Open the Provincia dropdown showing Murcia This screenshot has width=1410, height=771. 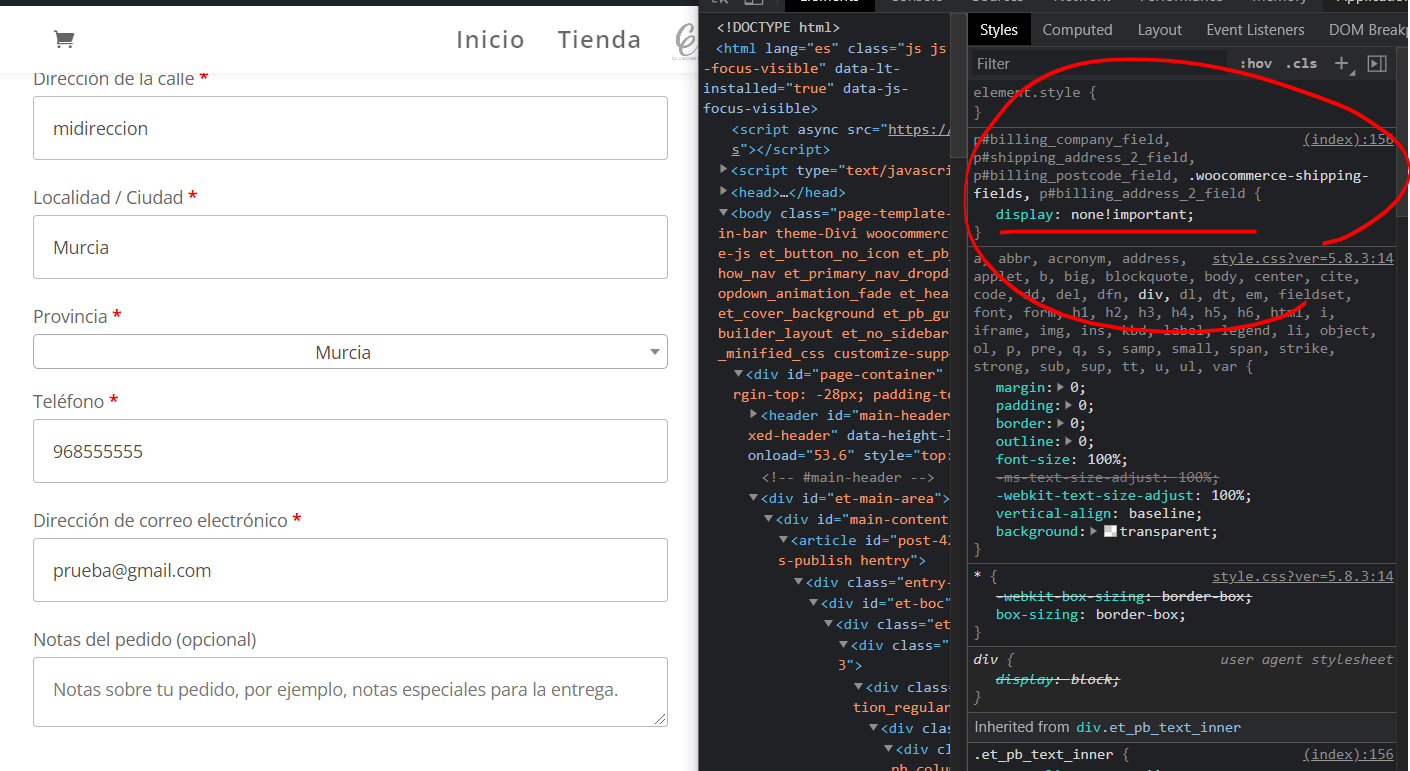tap(350, 352)
